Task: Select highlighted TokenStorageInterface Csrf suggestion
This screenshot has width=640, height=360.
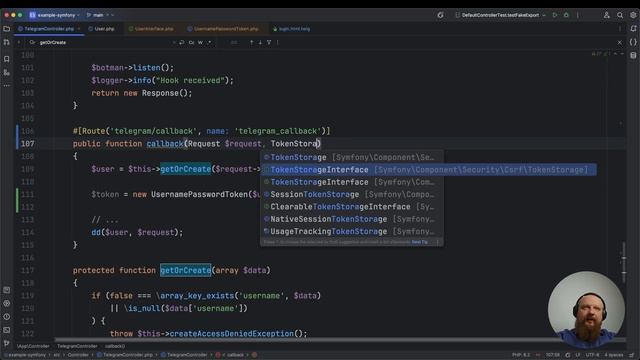Action: coord(429,170)
